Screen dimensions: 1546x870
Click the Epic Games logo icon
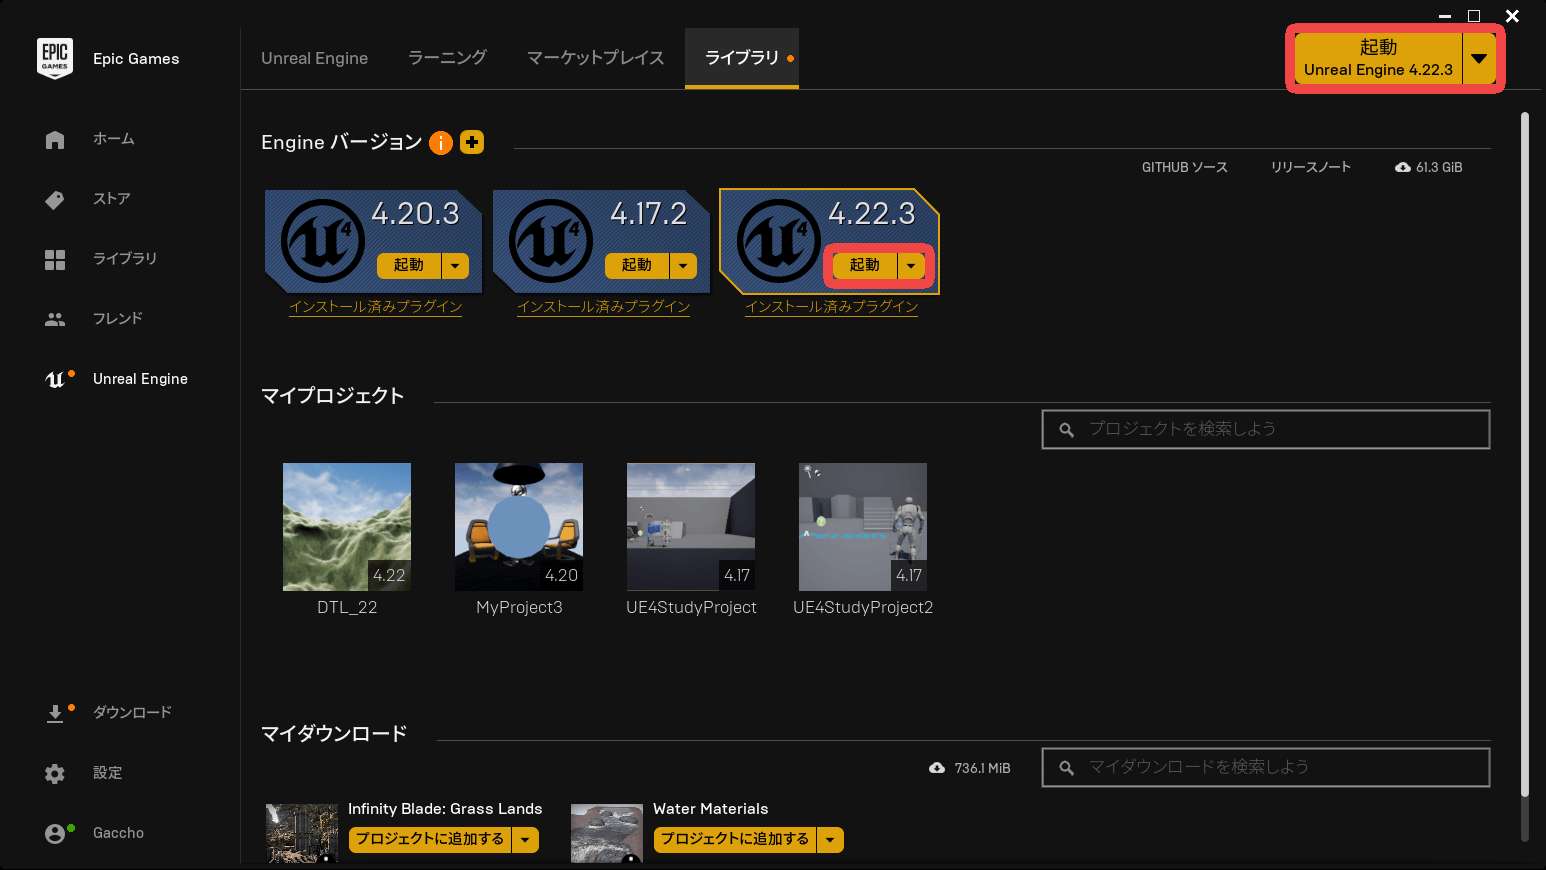tap(55, 58)
